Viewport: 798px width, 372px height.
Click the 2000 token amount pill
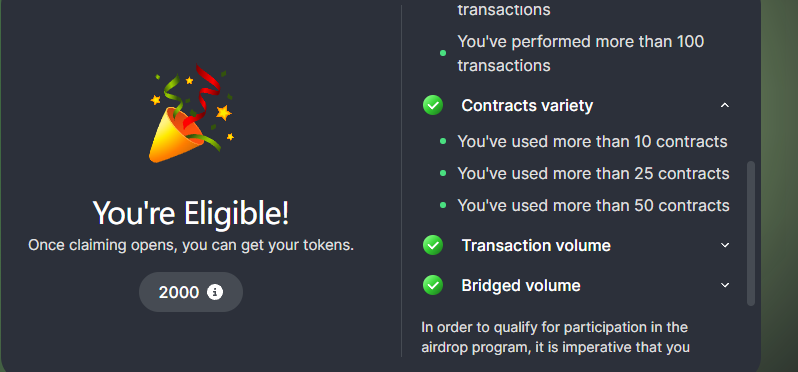(x=191, y=292)
